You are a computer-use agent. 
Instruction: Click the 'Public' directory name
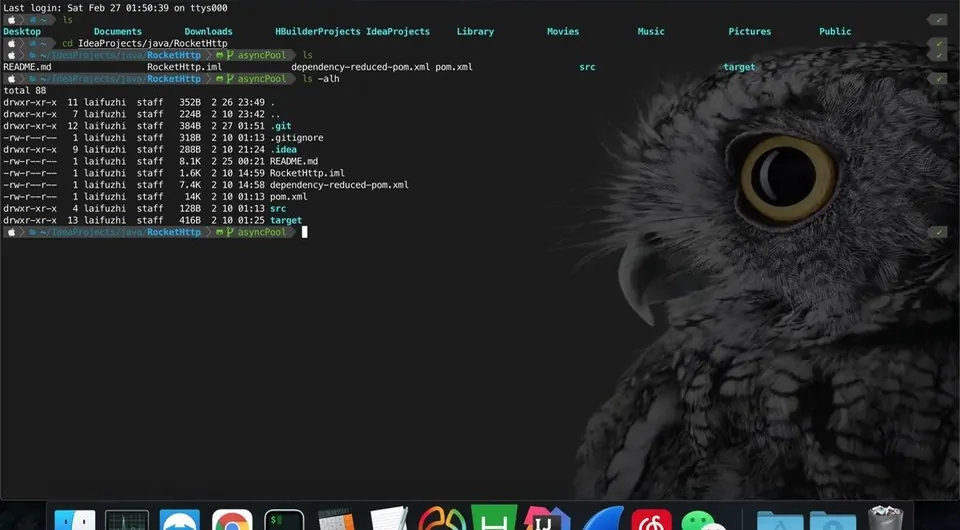click(835, 31)
